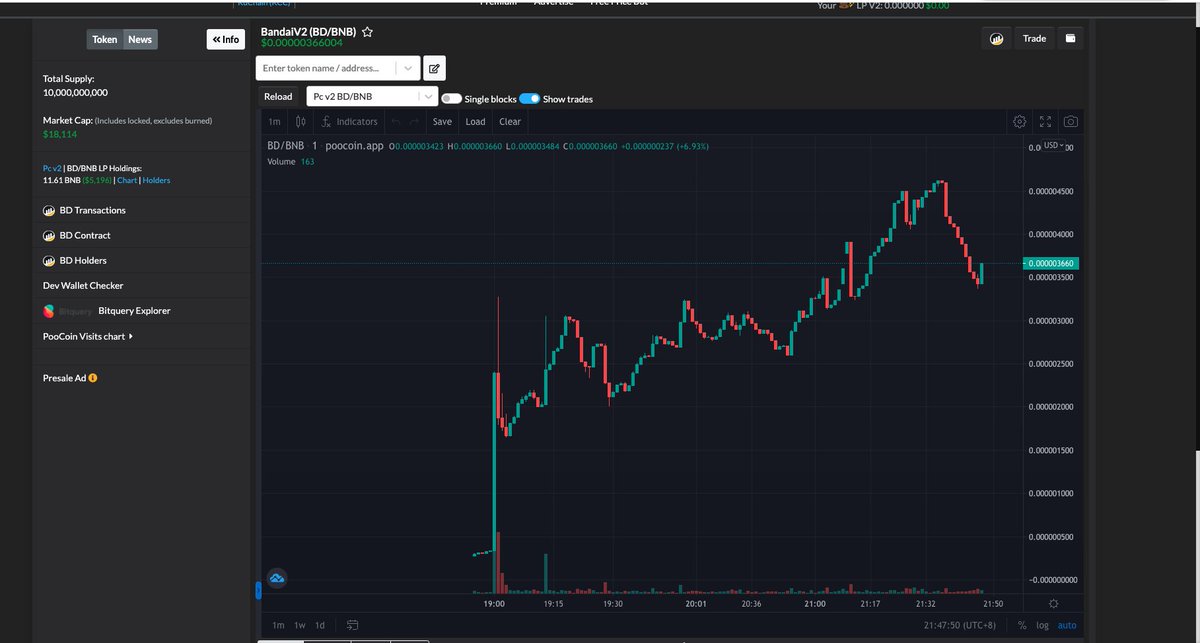Image resolution: width=1200 pixels, height=643 pixels.
Task: Click the PooCoin icon beside BD Contract
Action: tap(49, 236)
